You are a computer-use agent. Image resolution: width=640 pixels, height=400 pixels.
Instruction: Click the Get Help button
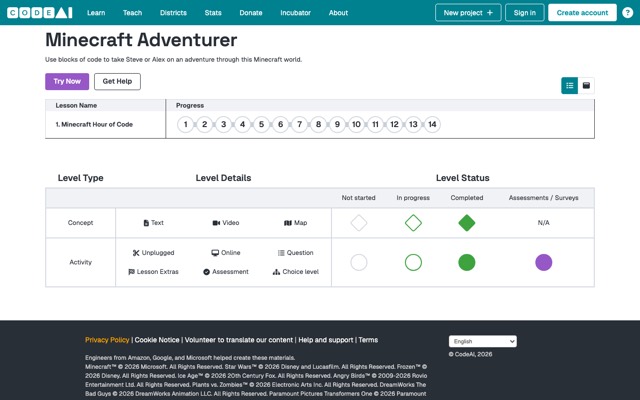point(117,82)
